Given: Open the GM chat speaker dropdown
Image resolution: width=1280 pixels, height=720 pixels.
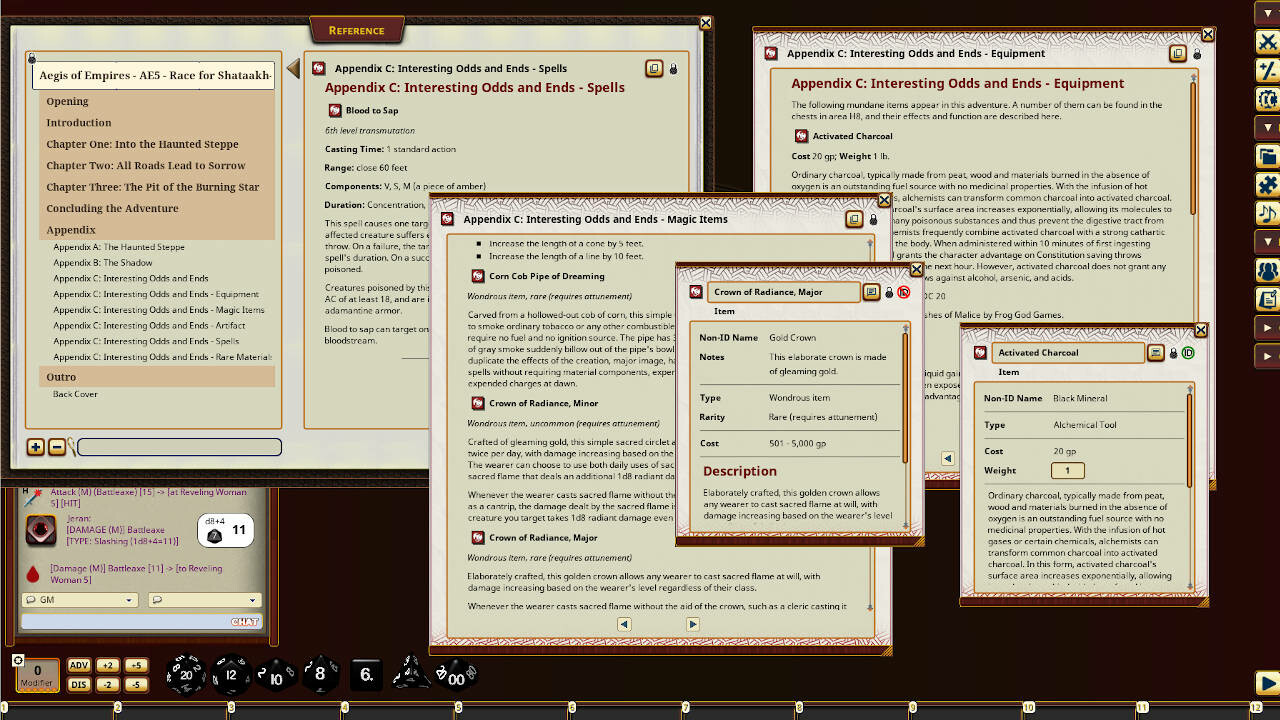Looking at the screenshot, I should 79,600.
